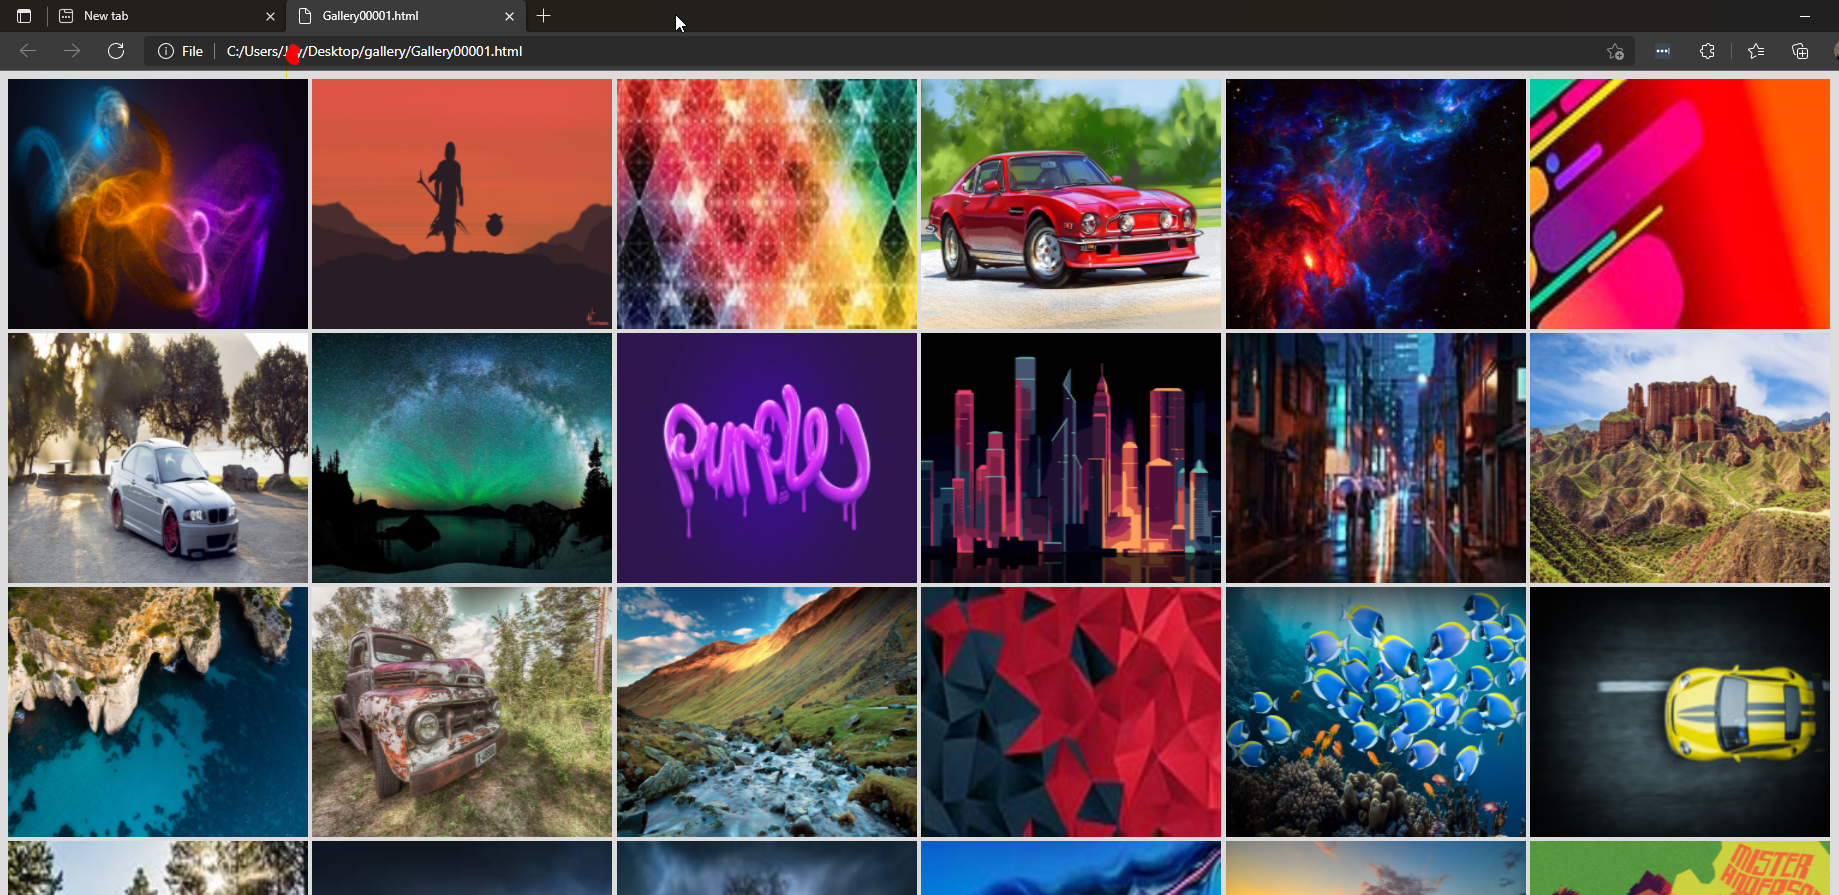
Task: Open the red and blue nebula image
Action: coord(1376,204)
